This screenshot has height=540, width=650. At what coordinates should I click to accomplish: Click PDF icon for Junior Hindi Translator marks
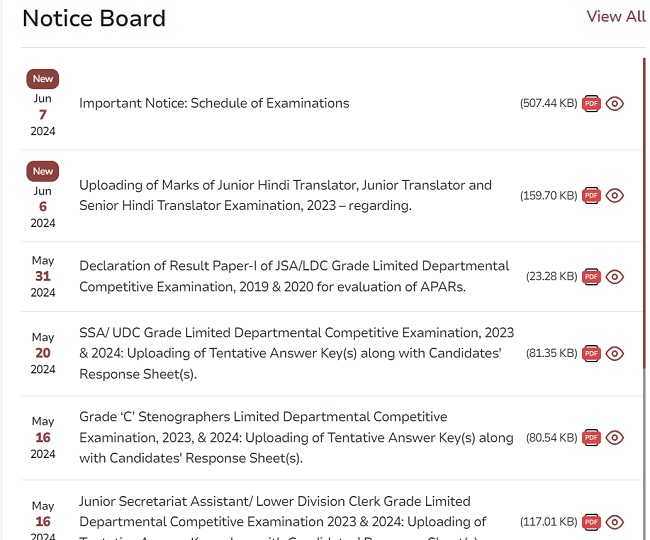(x=591, y=196)
